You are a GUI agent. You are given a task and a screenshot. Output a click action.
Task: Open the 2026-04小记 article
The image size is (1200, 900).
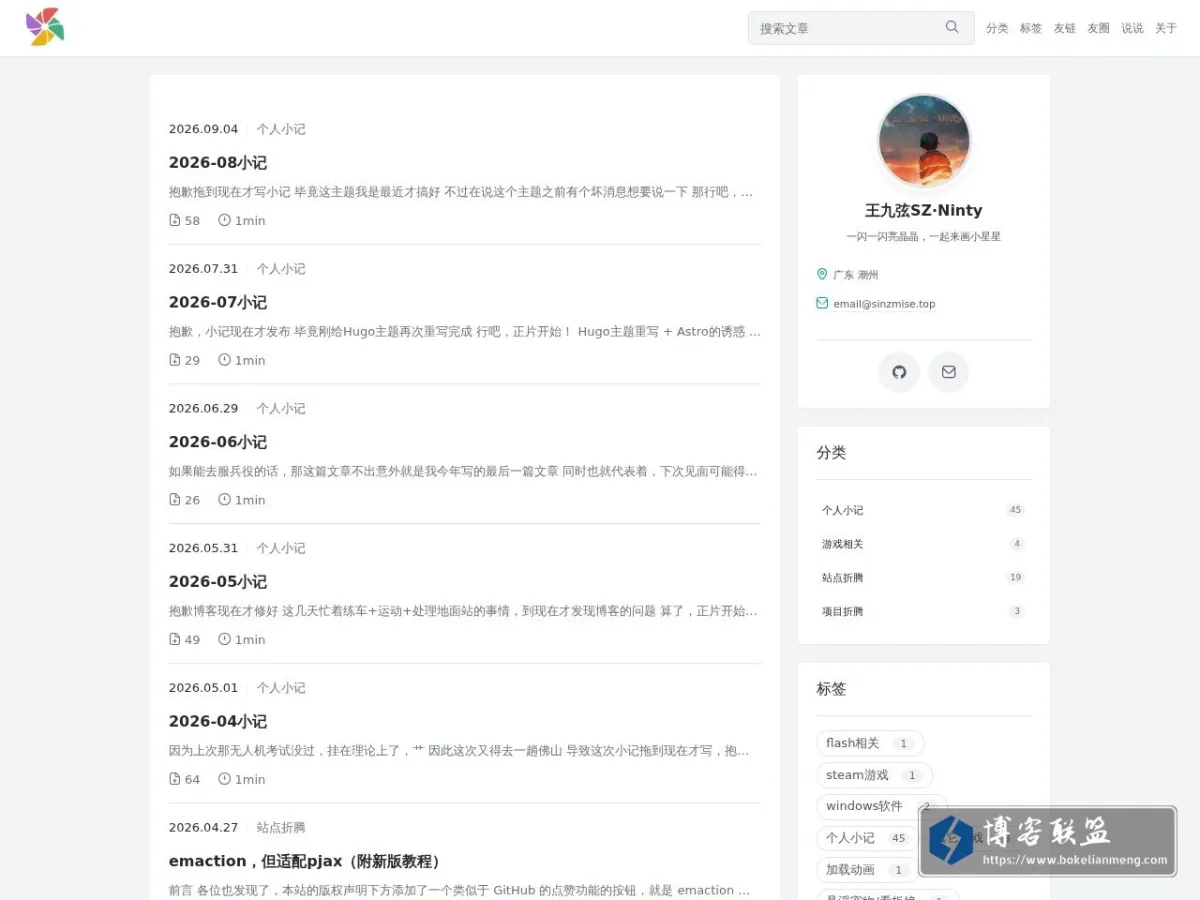218,721
